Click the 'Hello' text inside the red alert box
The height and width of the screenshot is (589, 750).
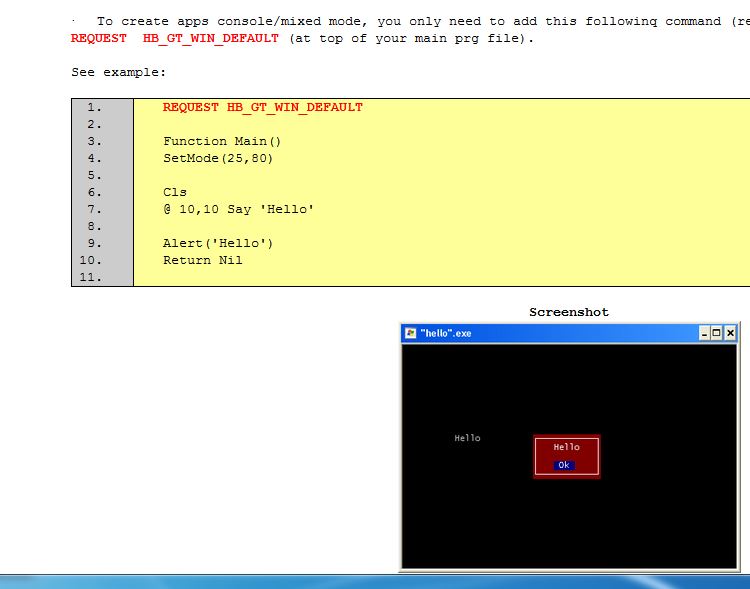(x=567, y=447)
